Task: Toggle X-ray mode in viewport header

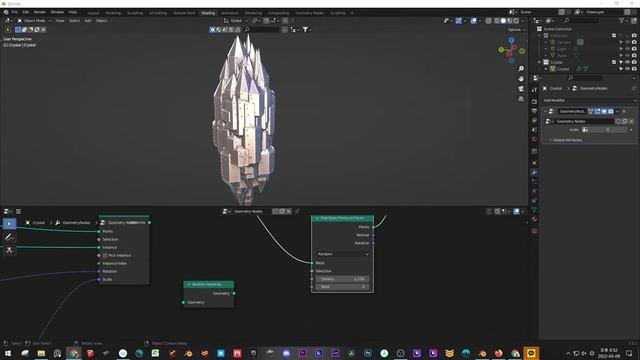Action: pos(489,20)
